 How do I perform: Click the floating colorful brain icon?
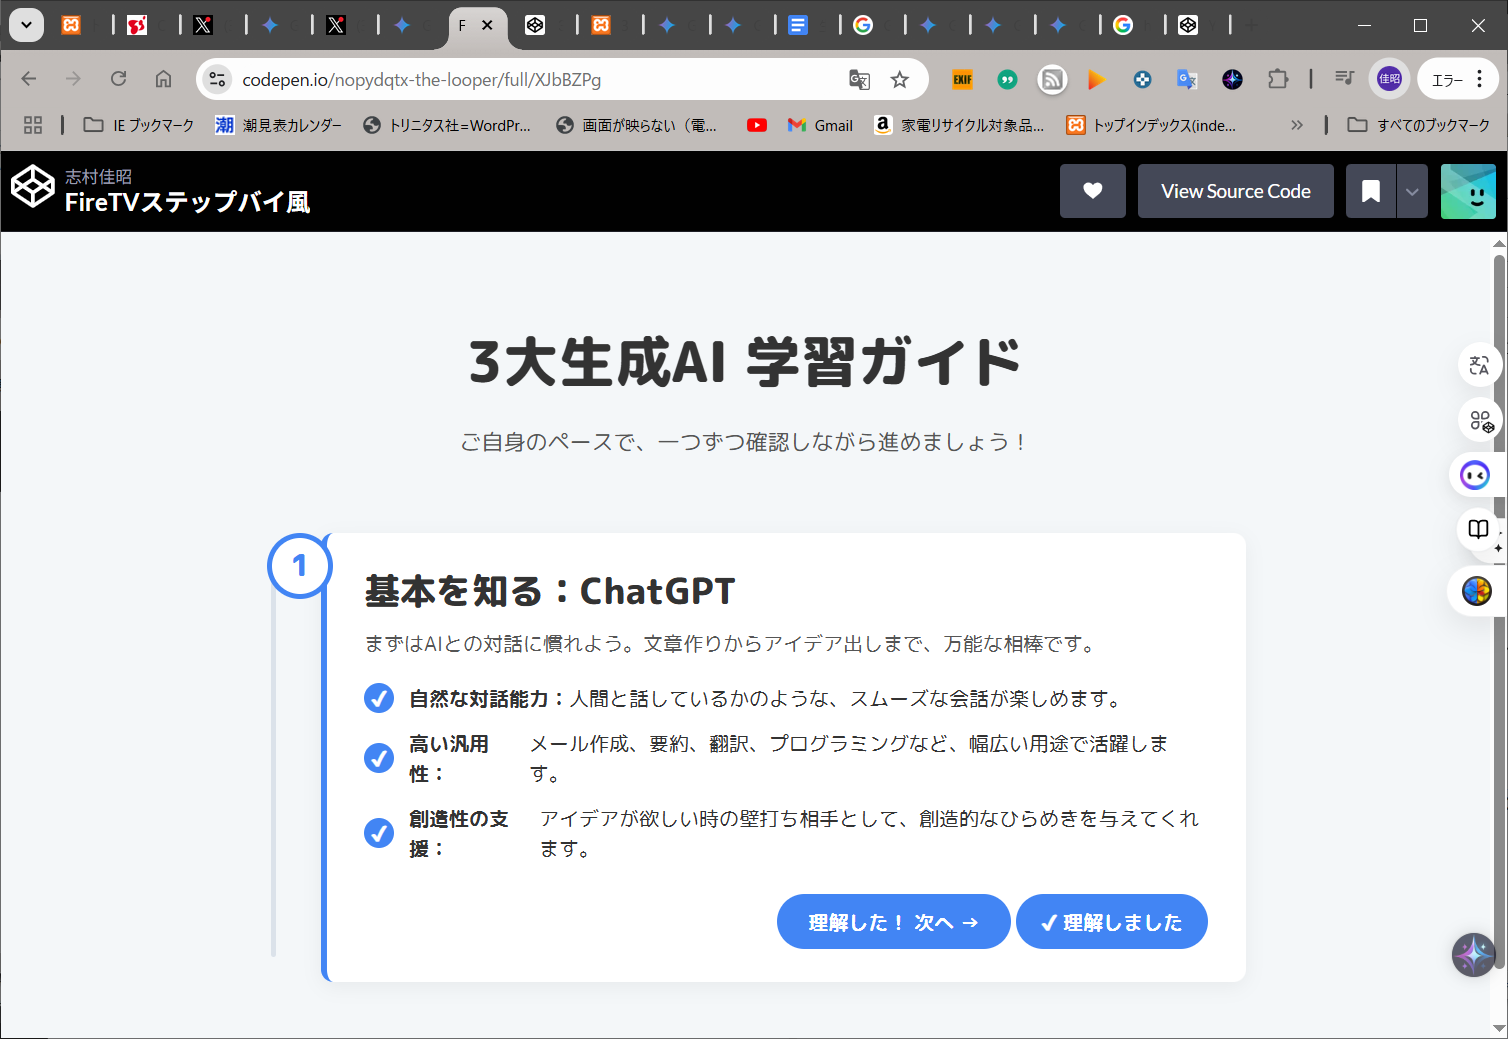click(x=1476, y=591)
